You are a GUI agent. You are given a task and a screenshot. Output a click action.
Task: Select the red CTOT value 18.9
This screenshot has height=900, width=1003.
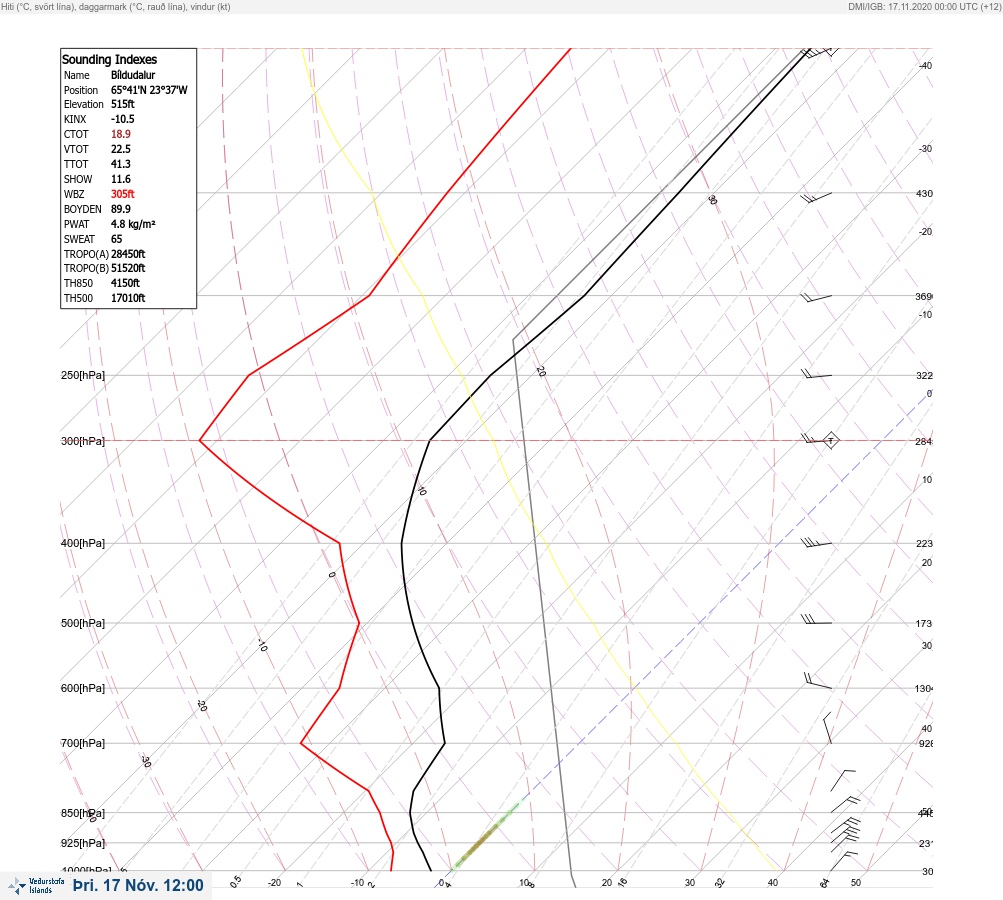[121, 134]
